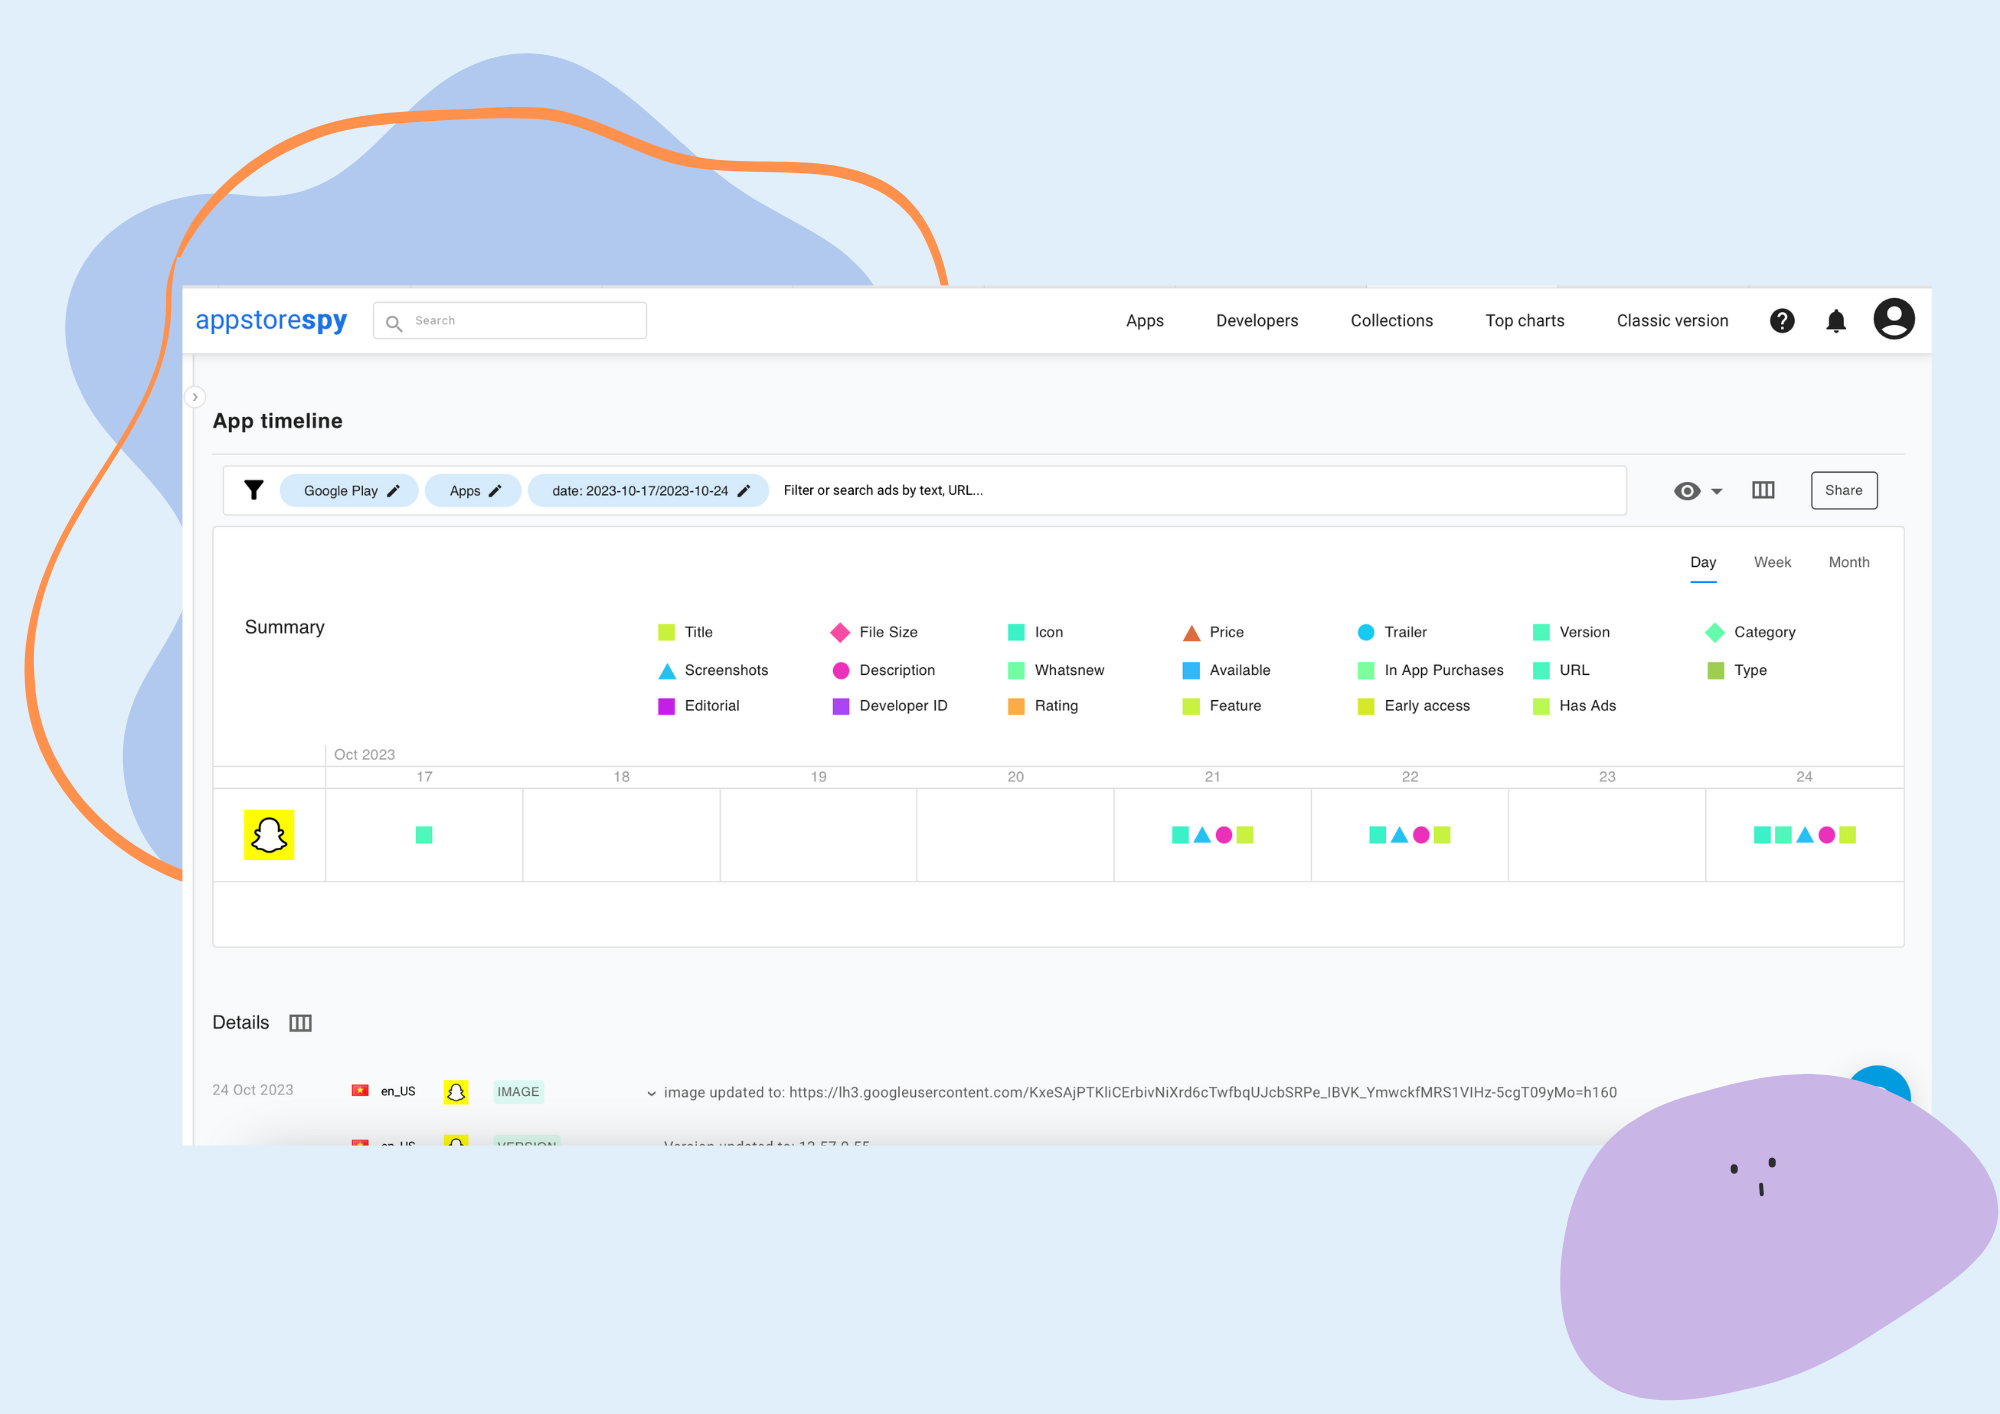Click the Oct 22 description circle marker
Viewport: 2000px width, 1414px height.
(x=1421, y=835)
